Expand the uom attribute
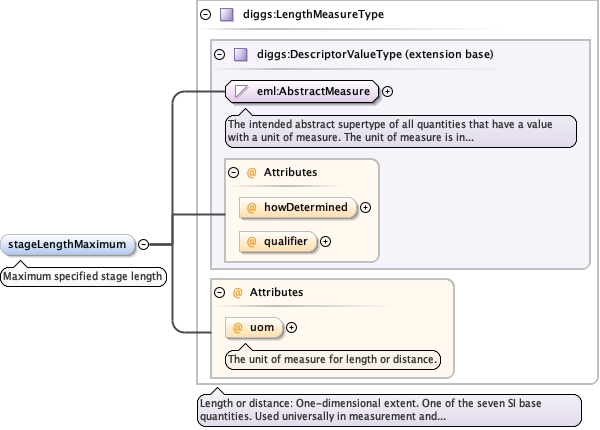The width and height of the screenshot is (600, 430). click(292, 327)
